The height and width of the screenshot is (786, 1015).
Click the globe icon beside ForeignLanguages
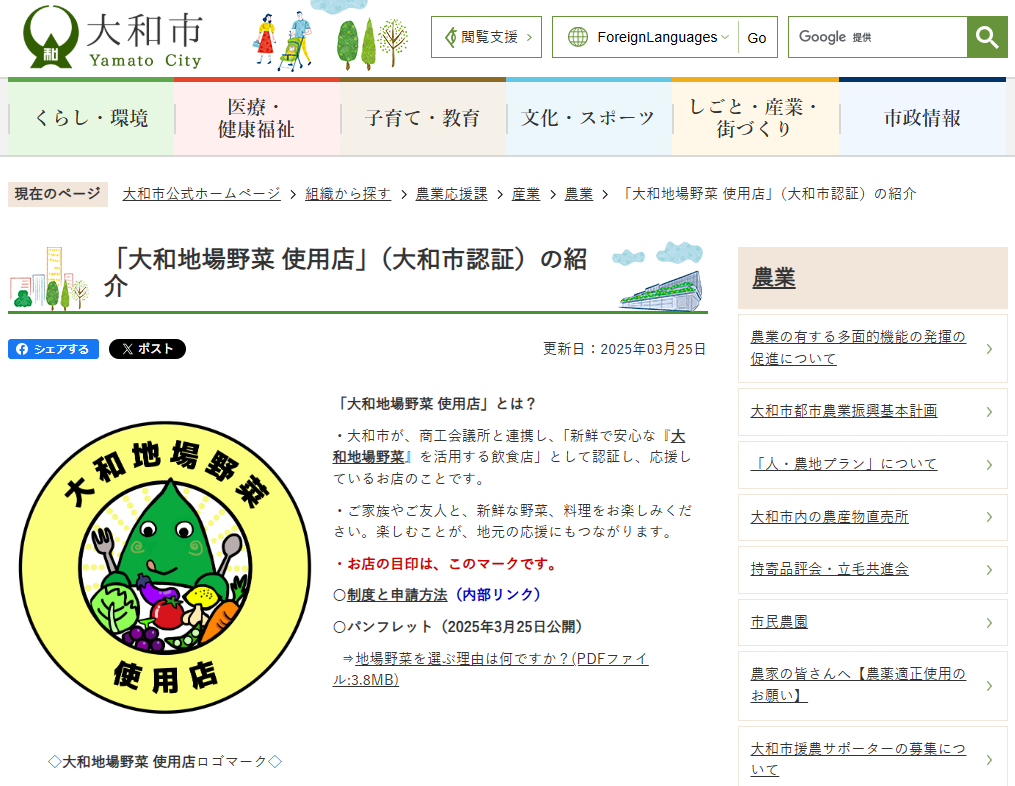coord(577,37)
